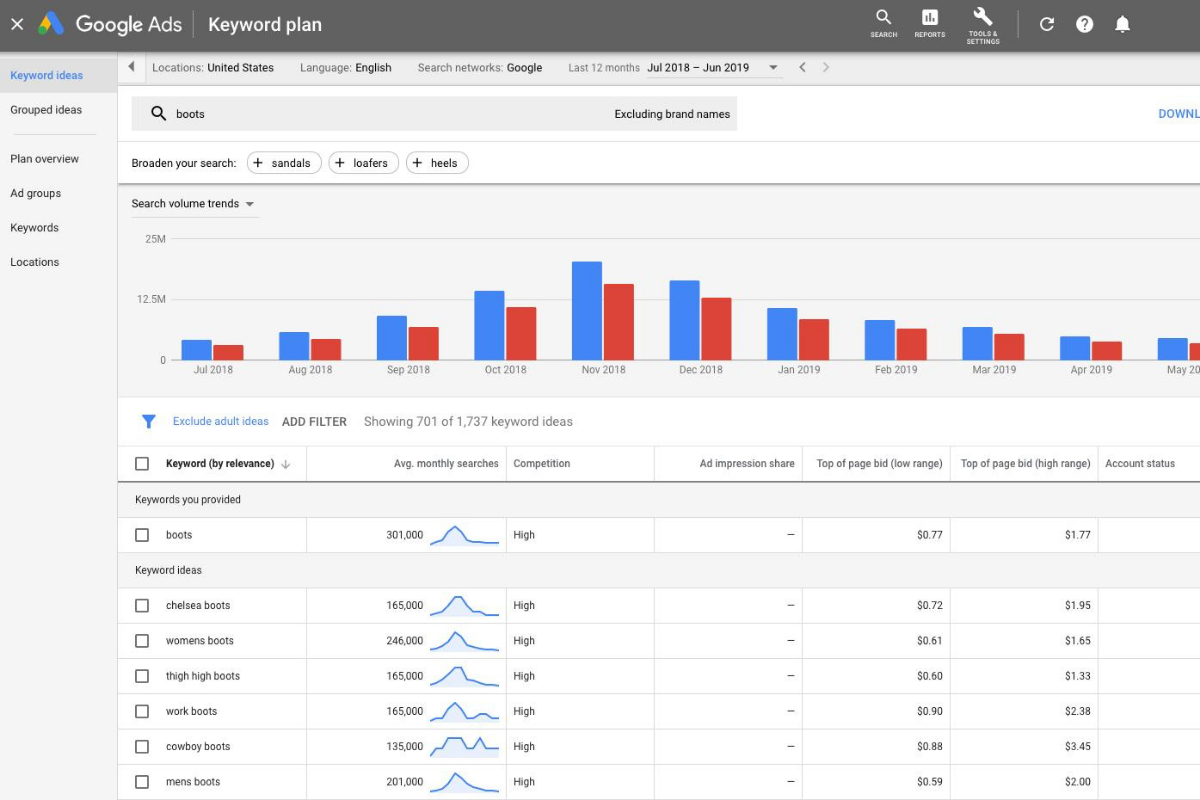The image size is (1200, 800).
Task: Click blue Nov 2018 chart bar
Action: [587, 311]
